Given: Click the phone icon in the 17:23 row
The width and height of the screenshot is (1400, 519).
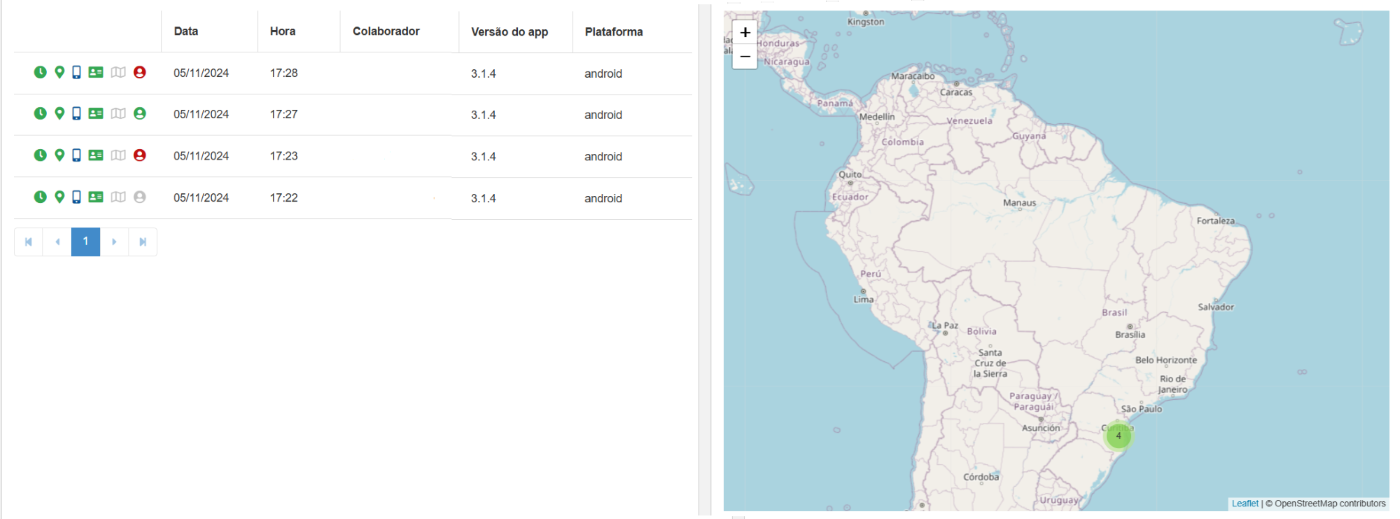Looking at the screenshot, I should tap(76, 155).
